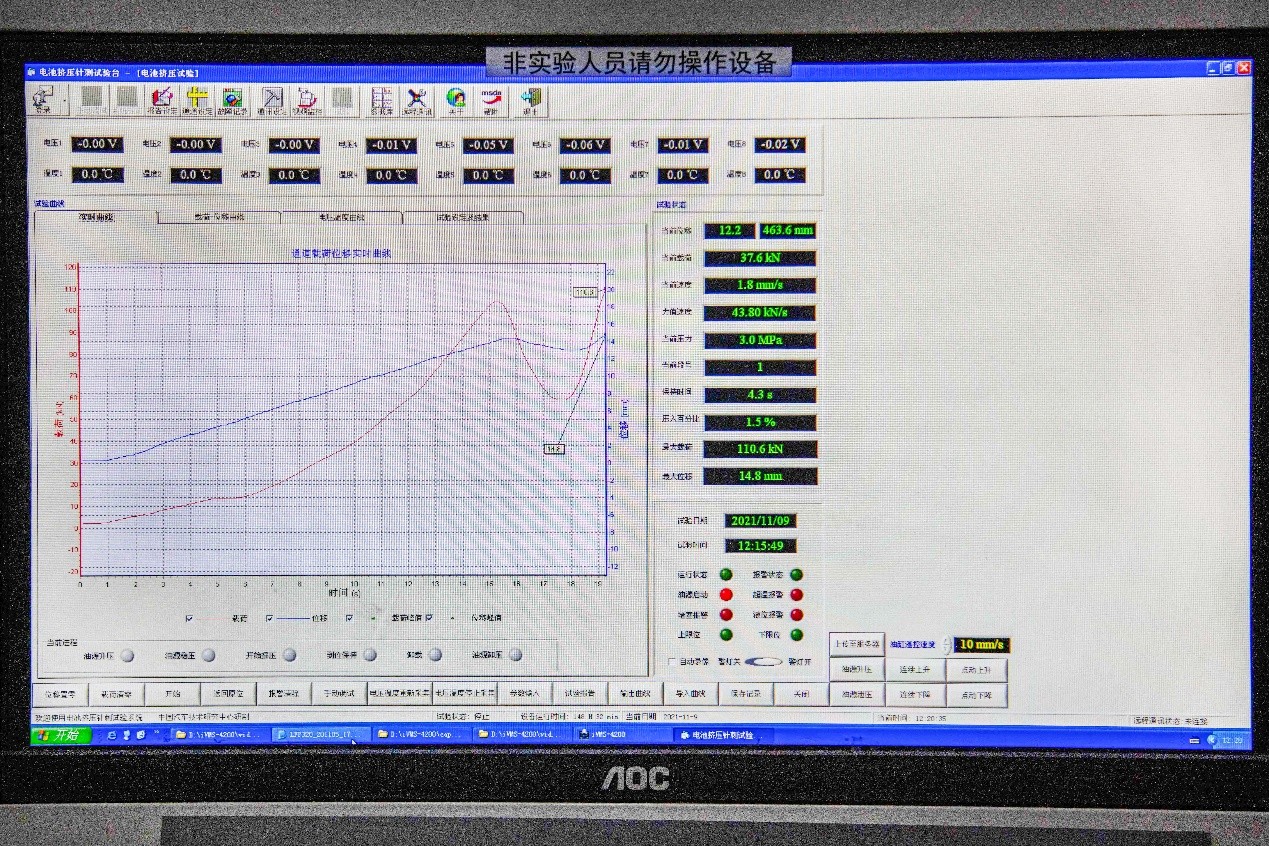Viewport: 1269px width, 846px height.
Task: Open the dropdown arrow beside 登录 icon
Action: tap(65, 100)
